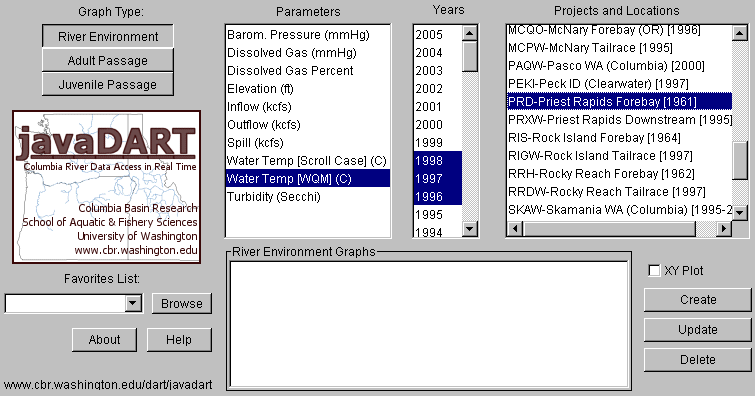The width and height of the screenshot is (755, 396).
Task: Select Barom. Pressure (mmHg) parameter
Action: [x=308, y=35]
